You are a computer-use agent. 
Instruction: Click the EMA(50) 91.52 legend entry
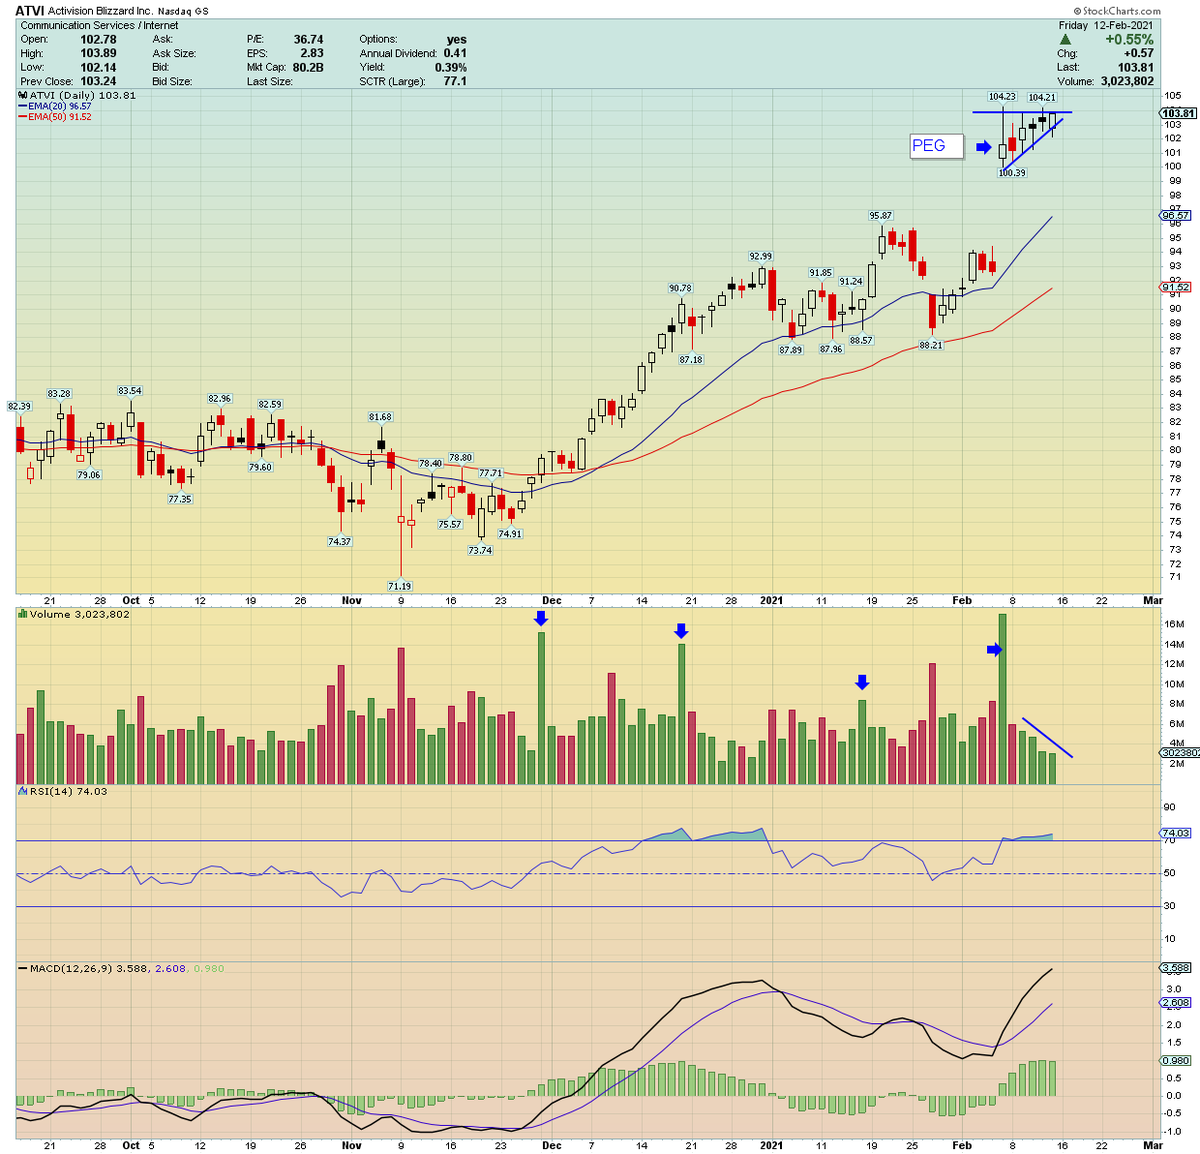click(x=55, y=117)
